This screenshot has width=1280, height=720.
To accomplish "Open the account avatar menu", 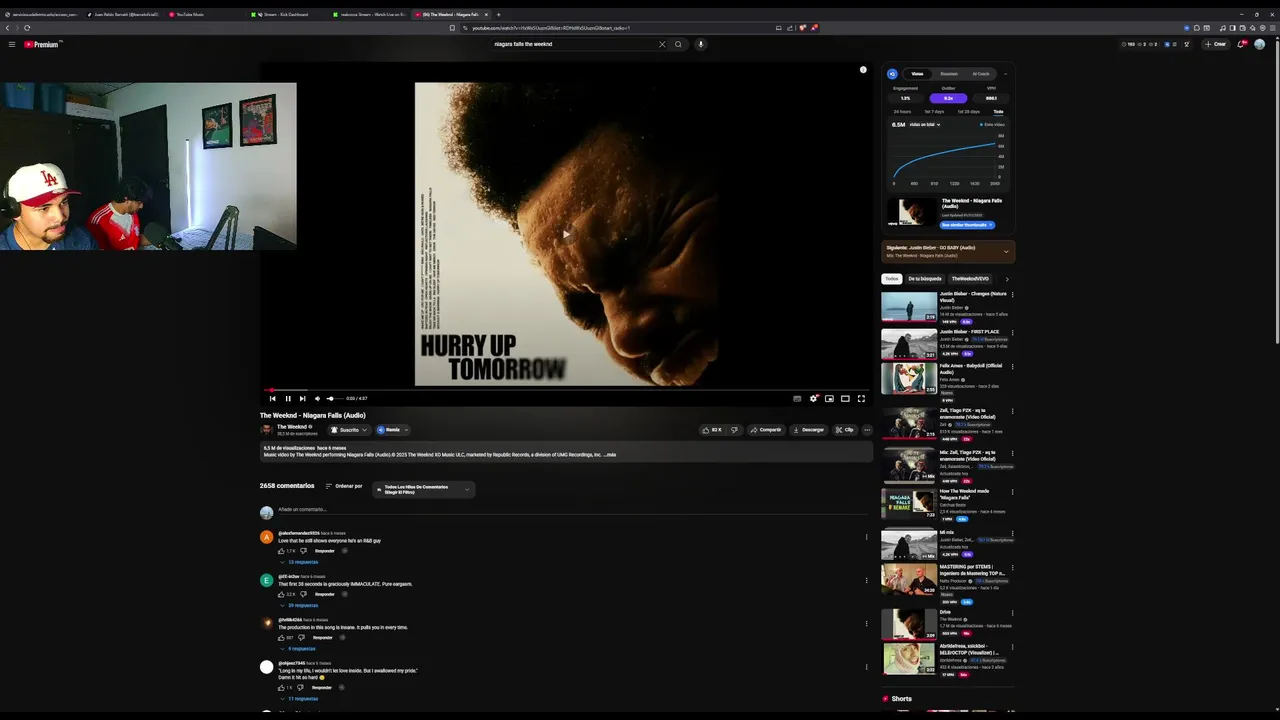I will point(1259,44).
